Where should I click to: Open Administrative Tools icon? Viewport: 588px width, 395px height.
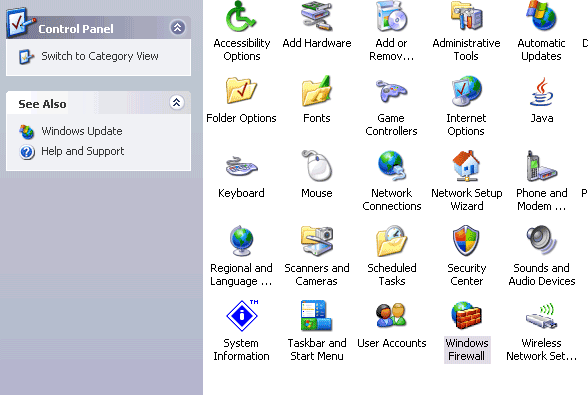coord(466,17)
